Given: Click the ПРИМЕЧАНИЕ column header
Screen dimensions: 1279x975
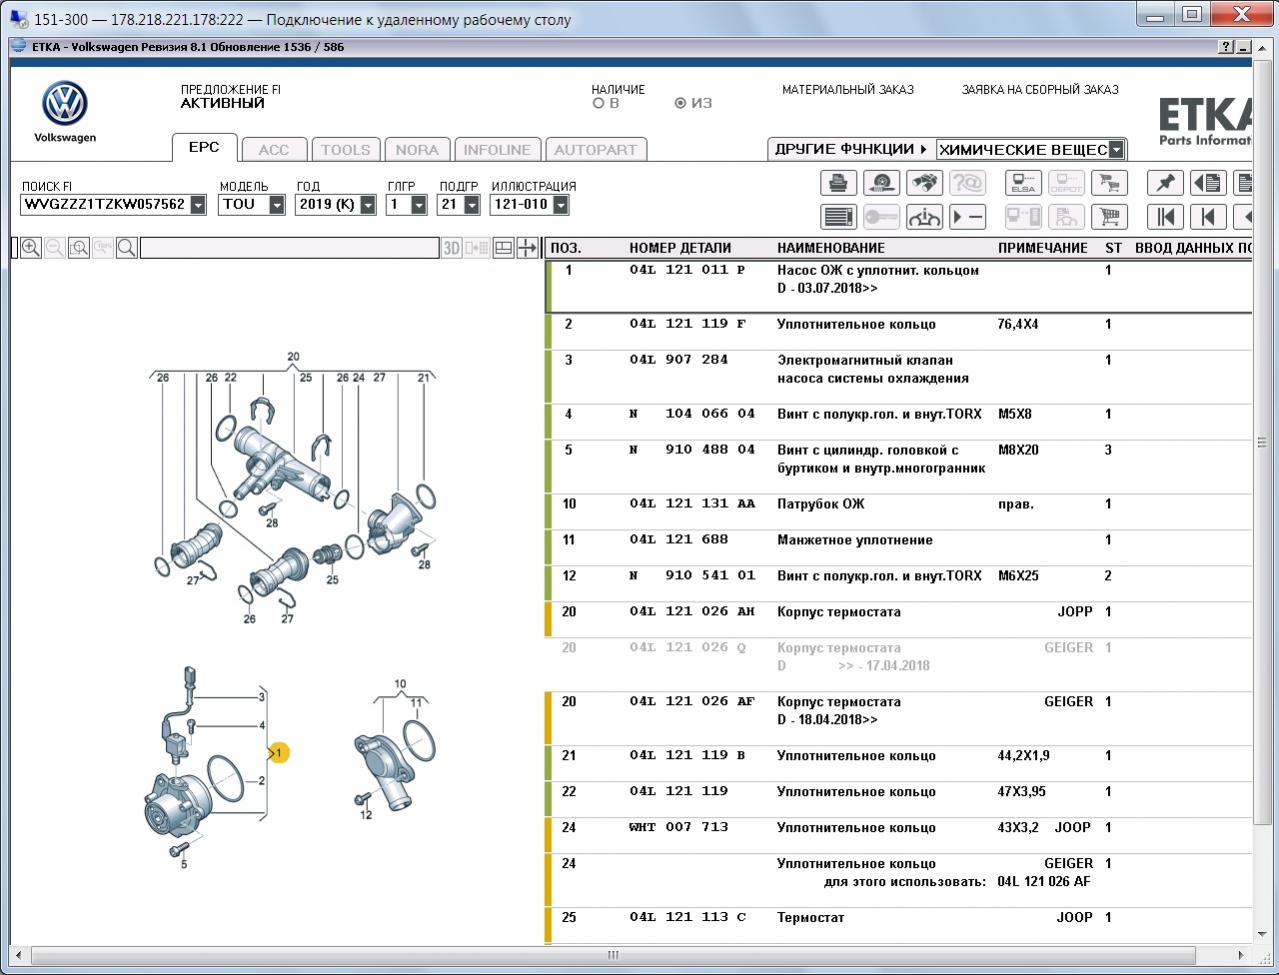Looking at the screenshot, I should [1043, 248].
